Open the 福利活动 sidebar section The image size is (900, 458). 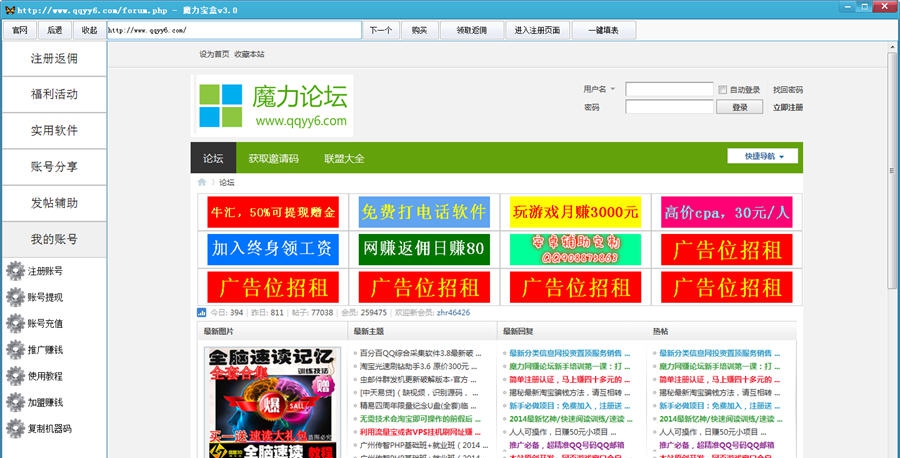coord(54,95)
